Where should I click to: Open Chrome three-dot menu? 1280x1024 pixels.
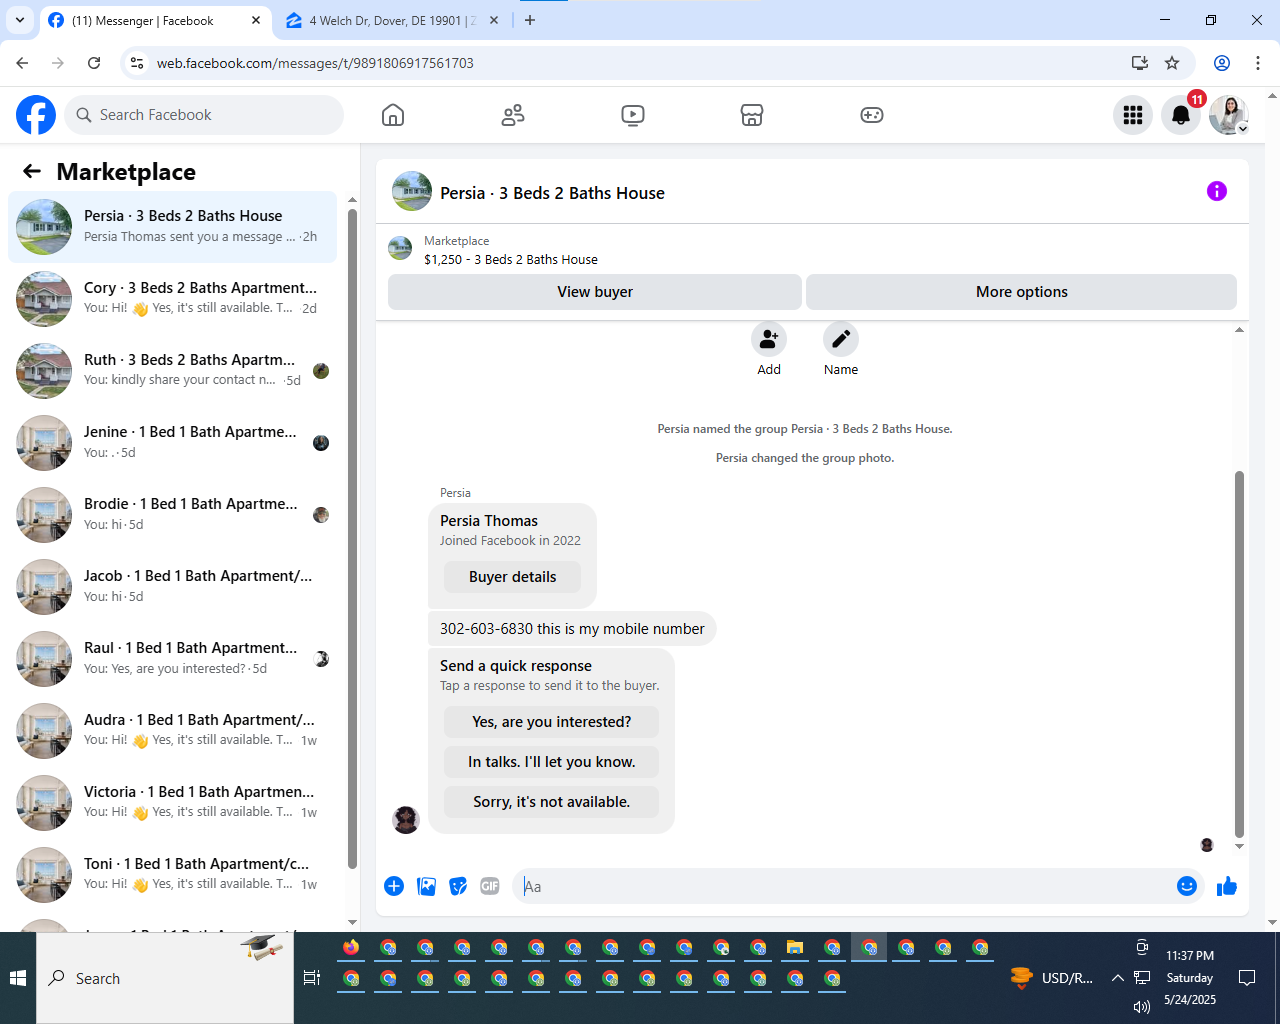[1258, 63]
